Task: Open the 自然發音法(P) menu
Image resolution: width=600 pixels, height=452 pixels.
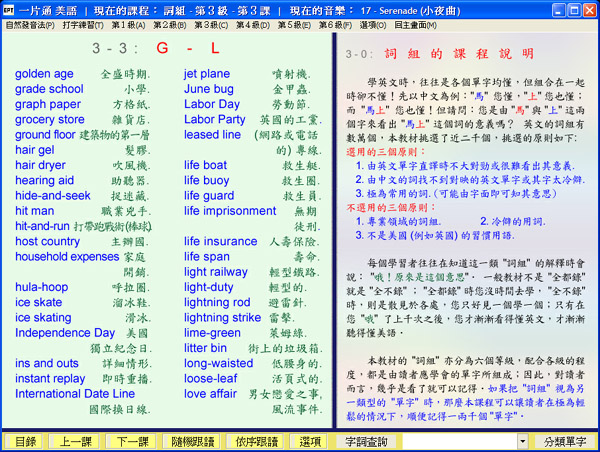Action: click(x=30, y=24)
